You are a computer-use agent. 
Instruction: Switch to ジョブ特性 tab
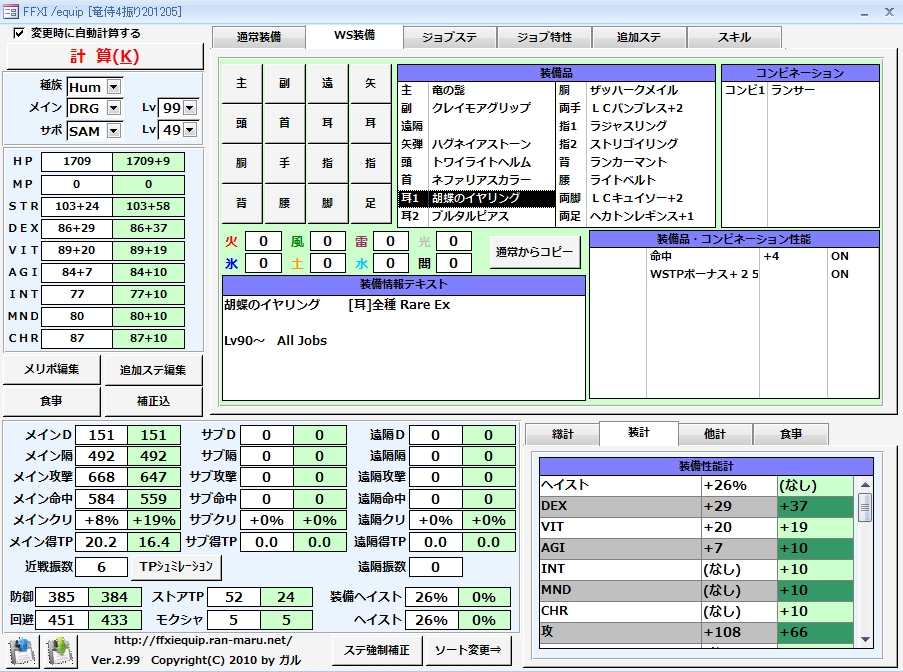[x=544, y=37]
